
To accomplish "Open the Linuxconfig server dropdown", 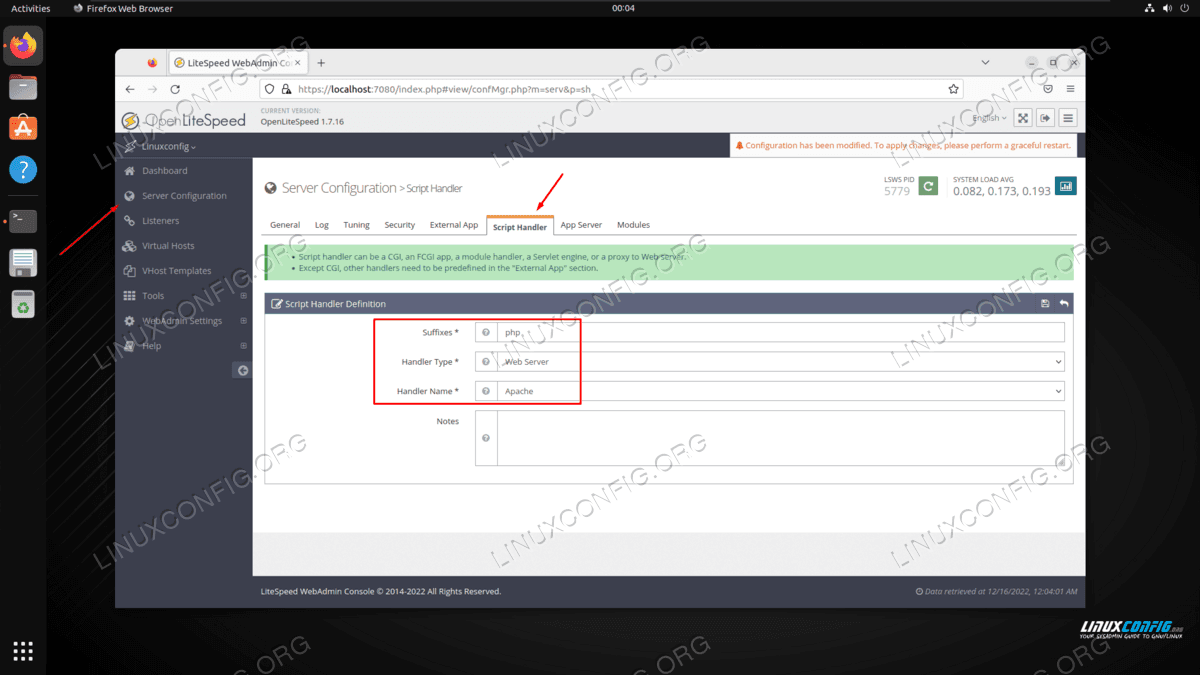I will 169,146.
